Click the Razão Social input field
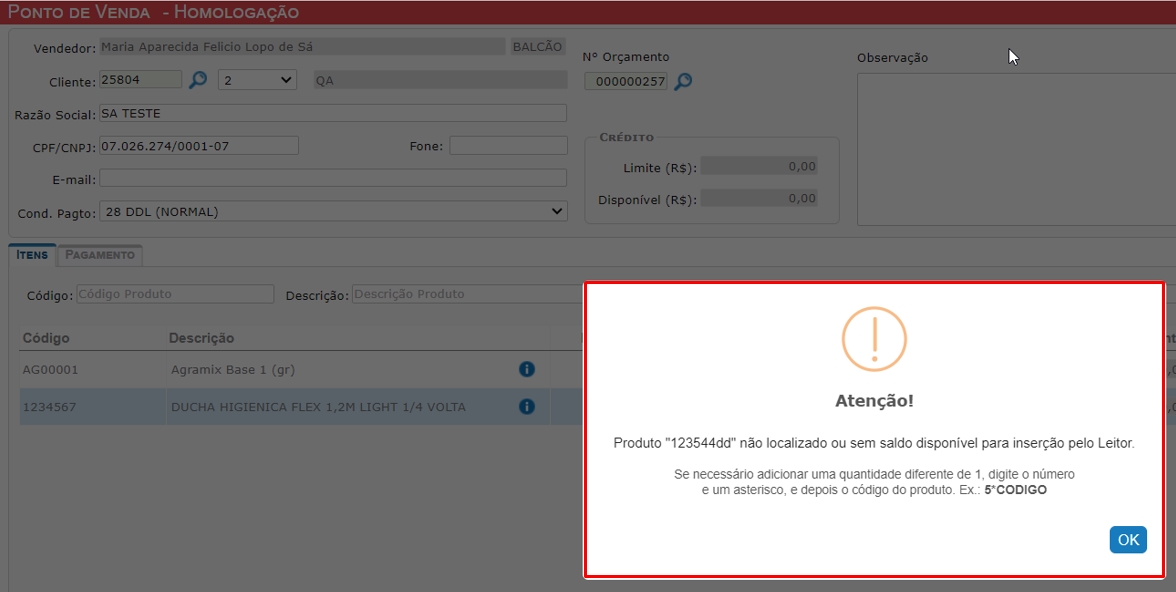1176x592 pixels. click(x=333, y=113)
